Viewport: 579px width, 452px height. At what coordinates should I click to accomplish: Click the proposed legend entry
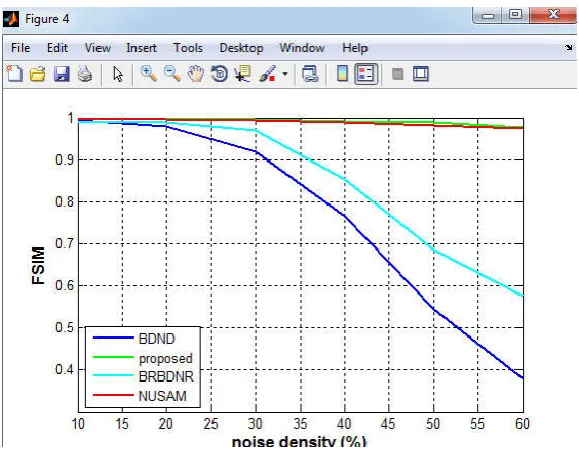[x=166, y=359]
